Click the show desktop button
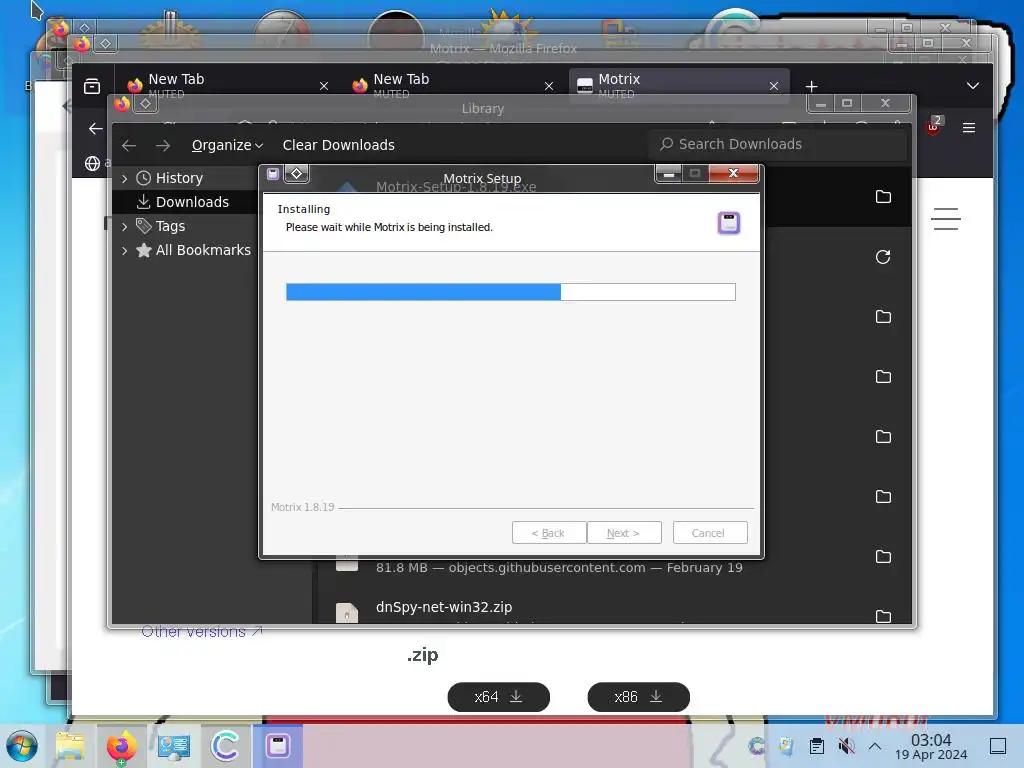The width and height of the screenshot is (1024, 768). (x=998, y=746)
